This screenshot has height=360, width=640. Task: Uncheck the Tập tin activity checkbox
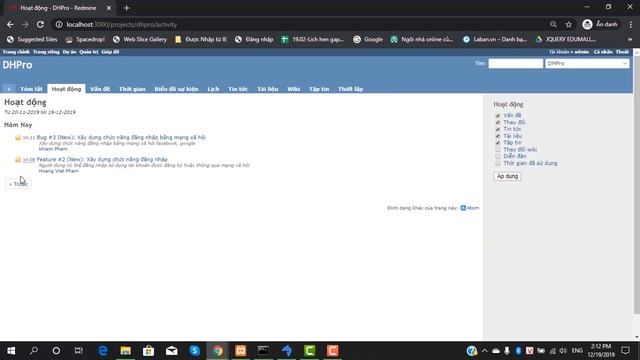[x=498, y=143]
